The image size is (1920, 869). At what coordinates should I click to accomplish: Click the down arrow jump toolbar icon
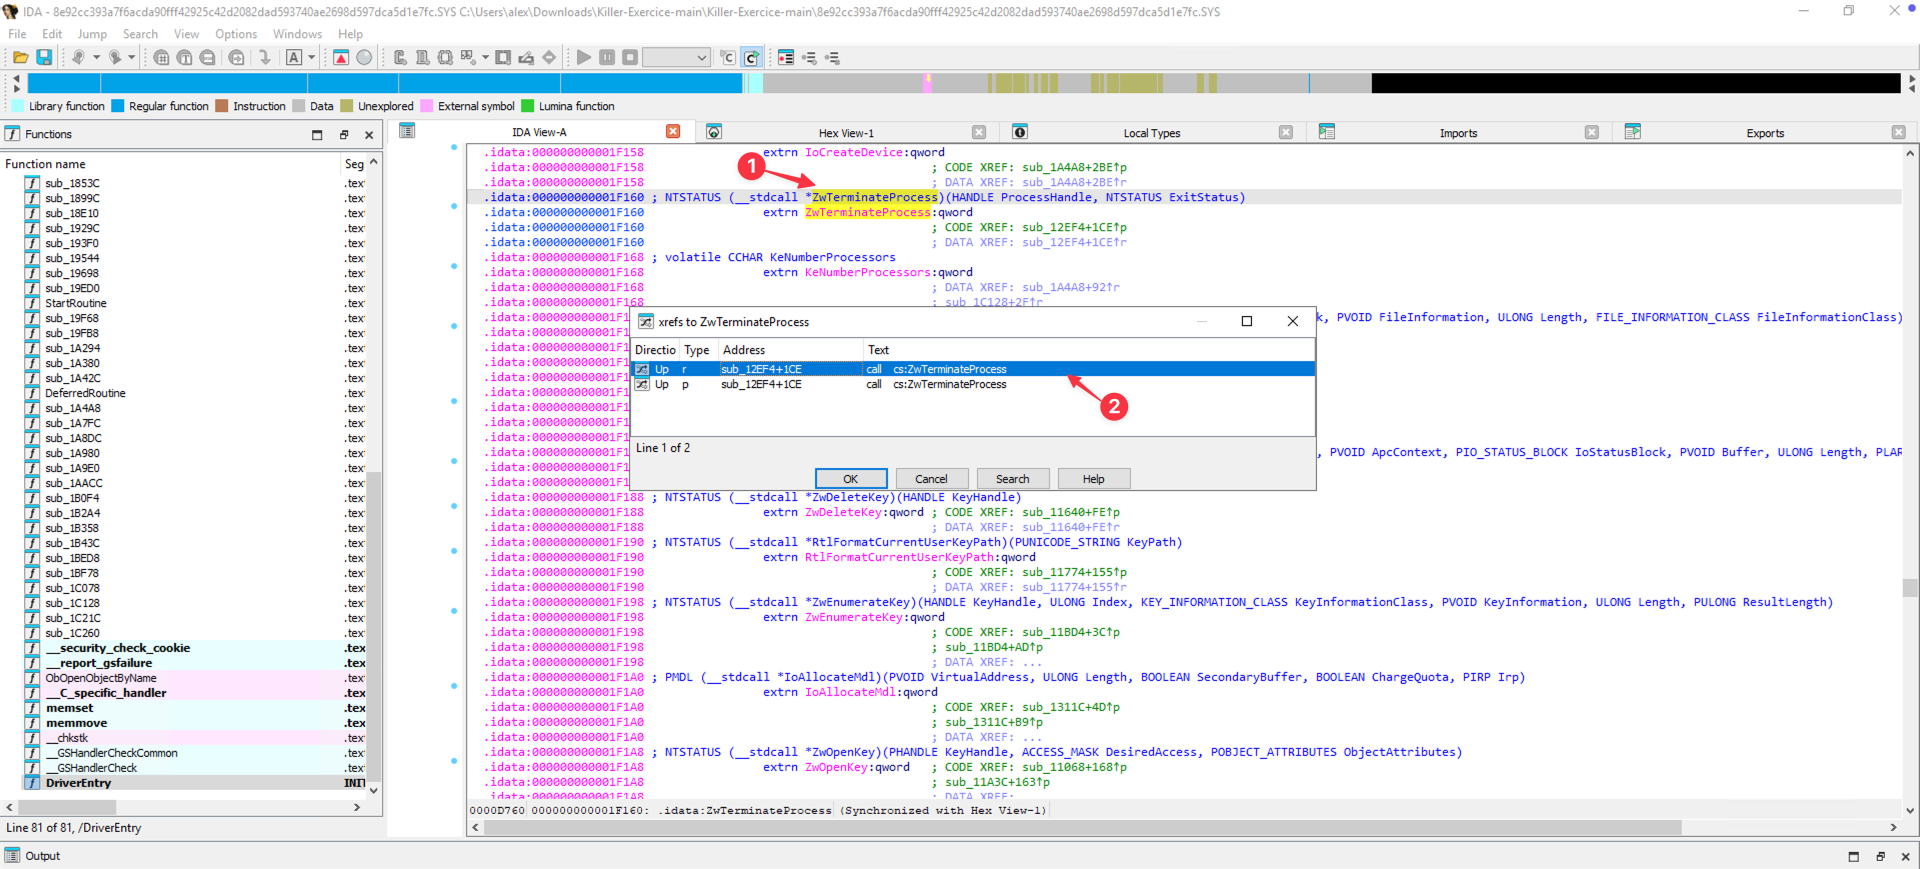click(265, 58)
